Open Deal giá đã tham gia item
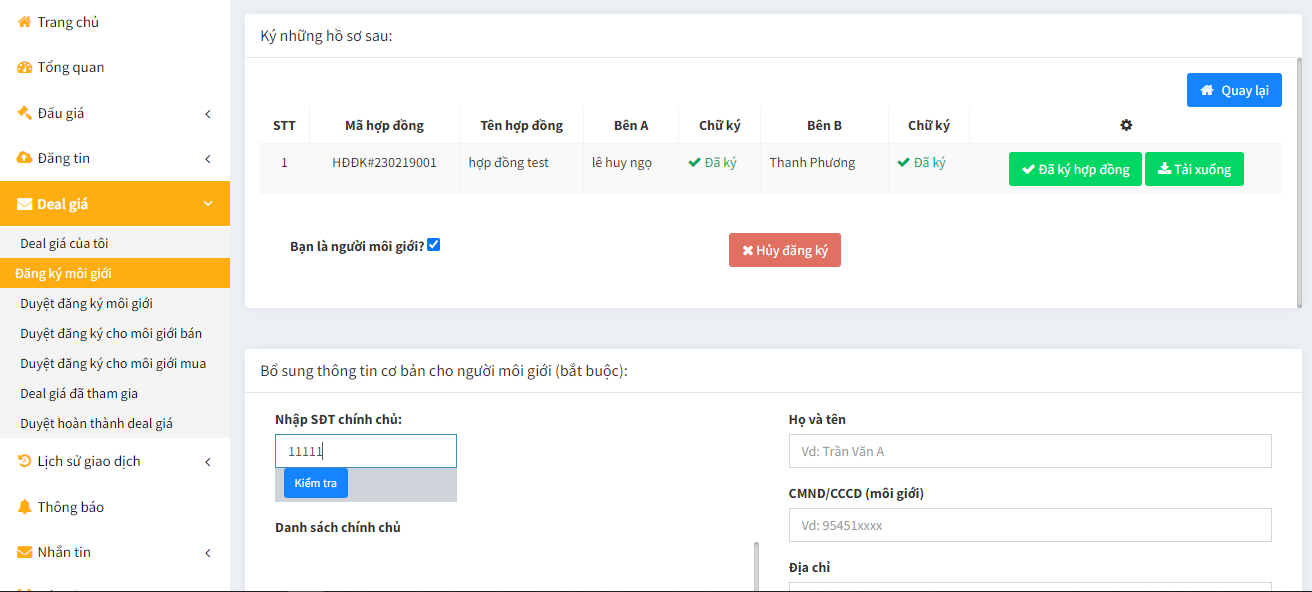1312x592 pixels. pos(79,393)
